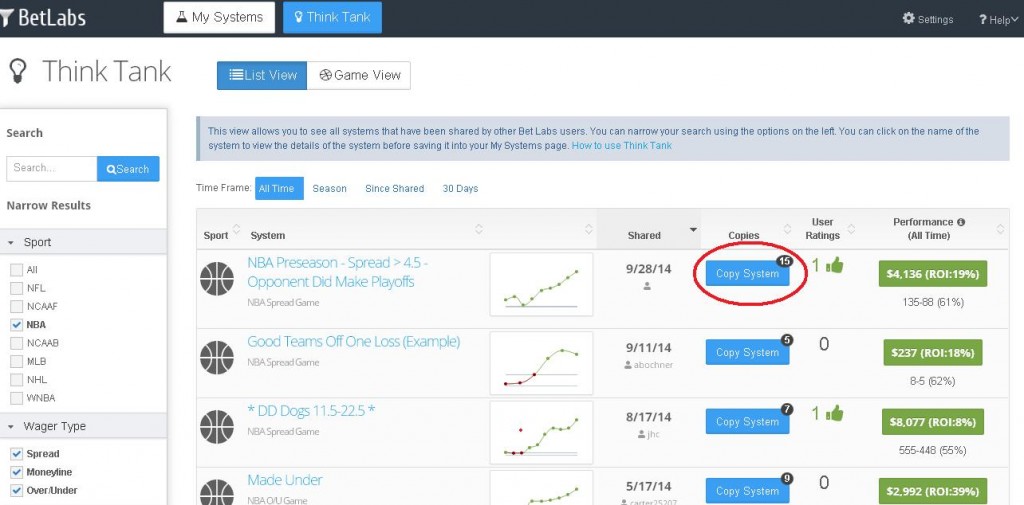Open Good Teams Off One Loss system

pyautogui.click(x=353, y=342)
